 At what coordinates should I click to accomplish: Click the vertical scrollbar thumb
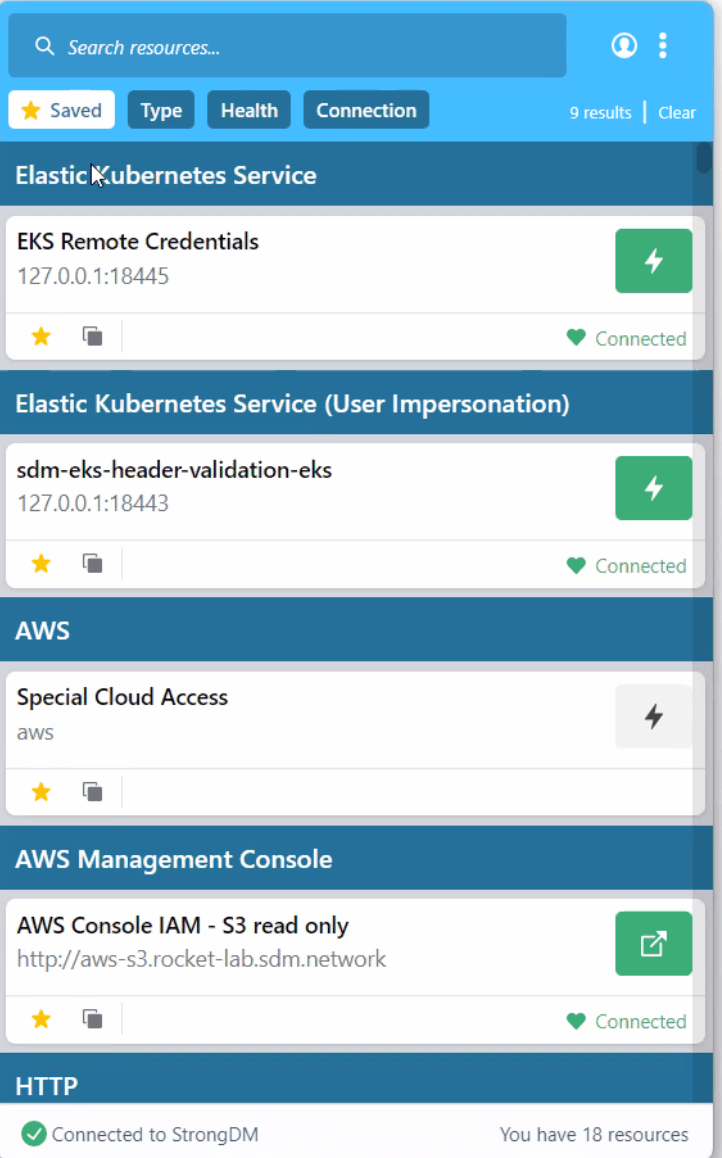click(x=704, y=157)
